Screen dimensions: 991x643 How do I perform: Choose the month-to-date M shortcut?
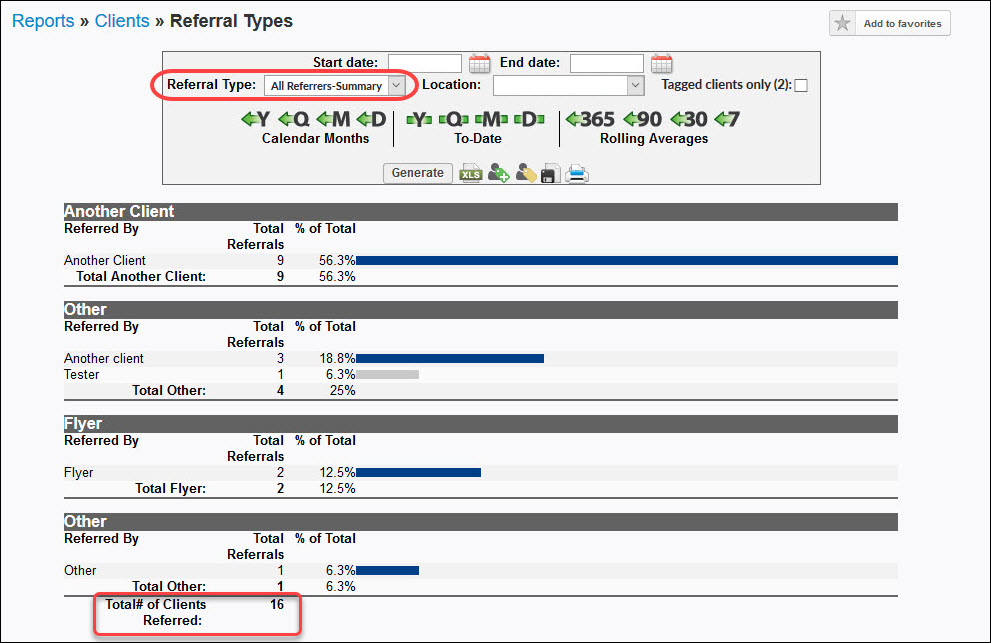click(491, 119)
